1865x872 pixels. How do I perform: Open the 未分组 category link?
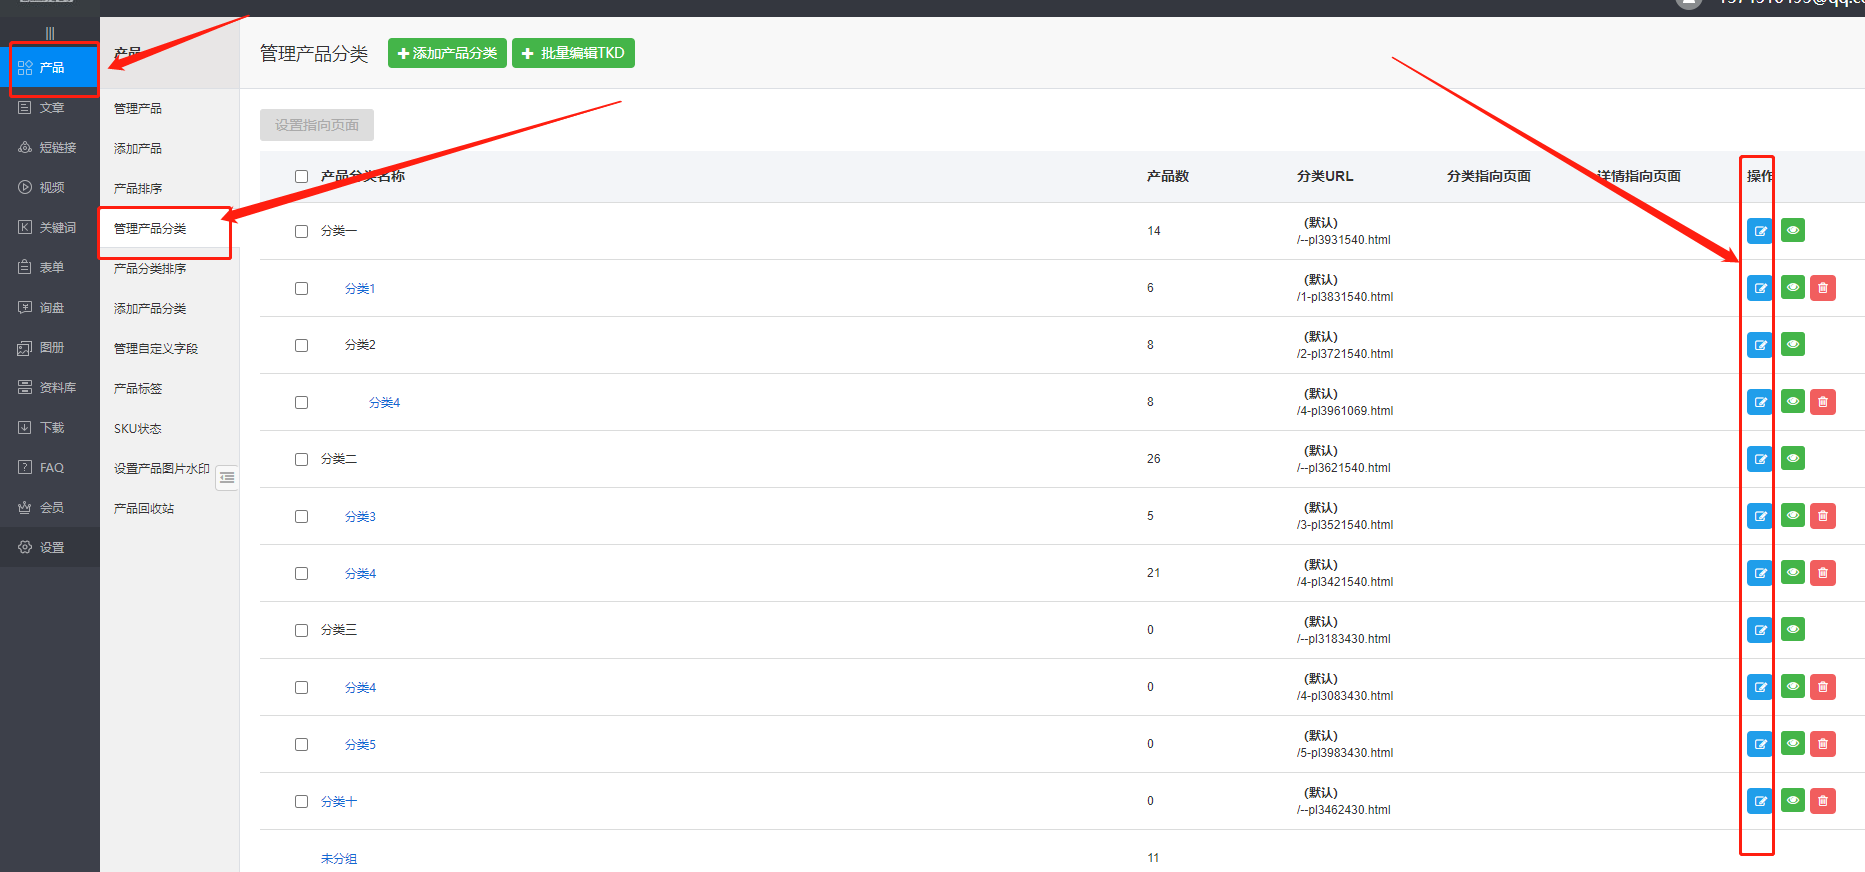338,858
